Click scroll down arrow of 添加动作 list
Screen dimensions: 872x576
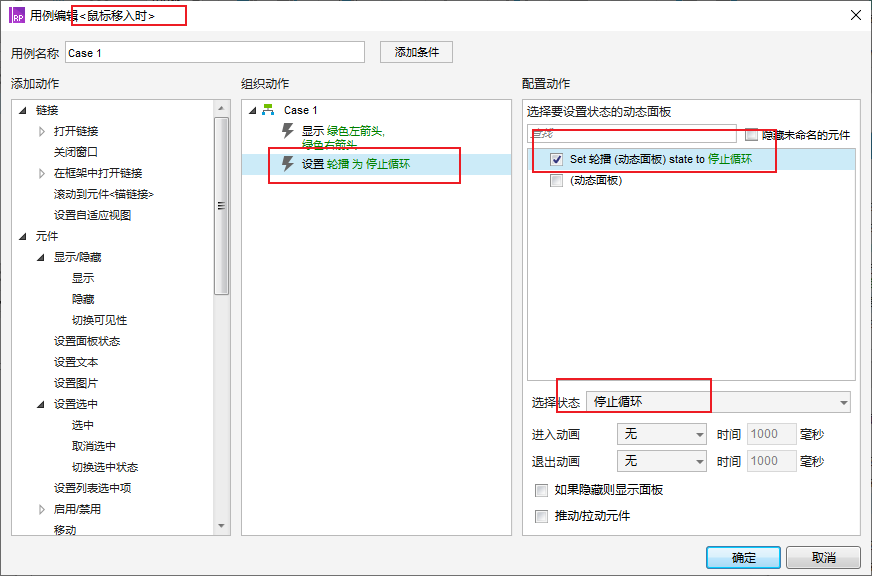[x=221, y=526]
